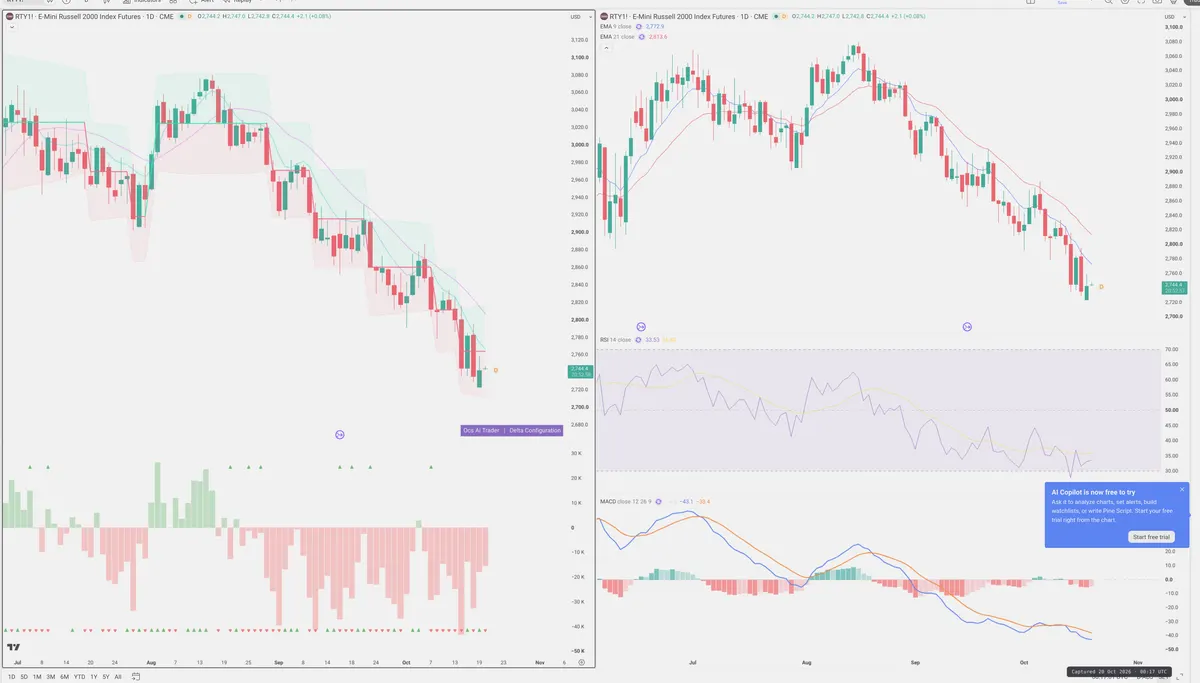Set date range to 3M
This screenshot has height=683, width=1200.
pyautogui.click(x=51, y=677)
